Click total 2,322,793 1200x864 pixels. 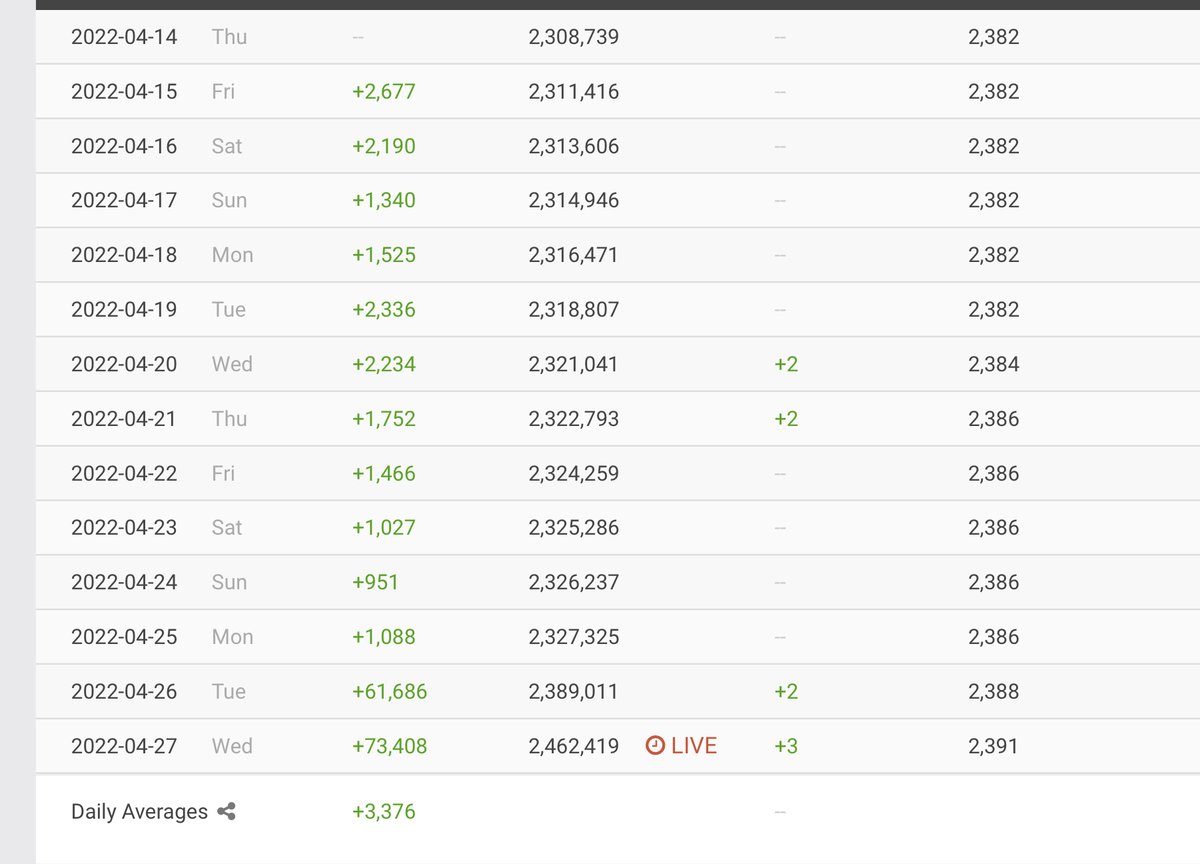point(574,419)
